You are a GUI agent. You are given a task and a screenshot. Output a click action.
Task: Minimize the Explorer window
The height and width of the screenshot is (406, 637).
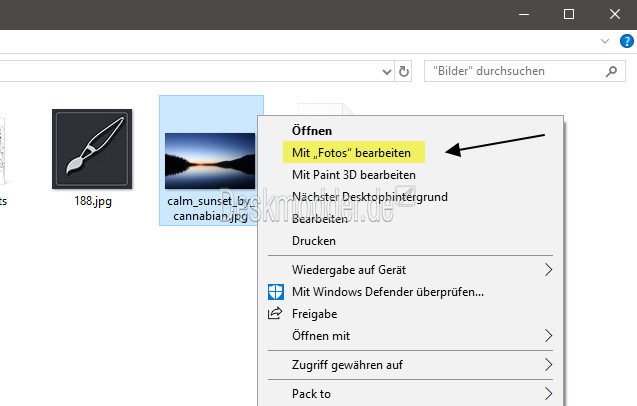click(524, 14)
